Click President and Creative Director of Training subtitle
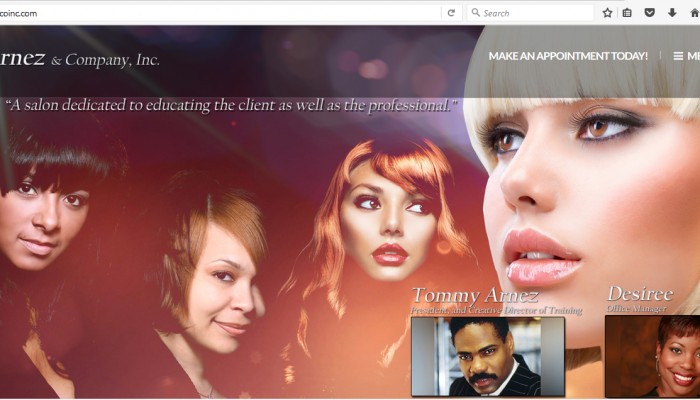This screenshot has height=400, width=700. pos(496,310)
